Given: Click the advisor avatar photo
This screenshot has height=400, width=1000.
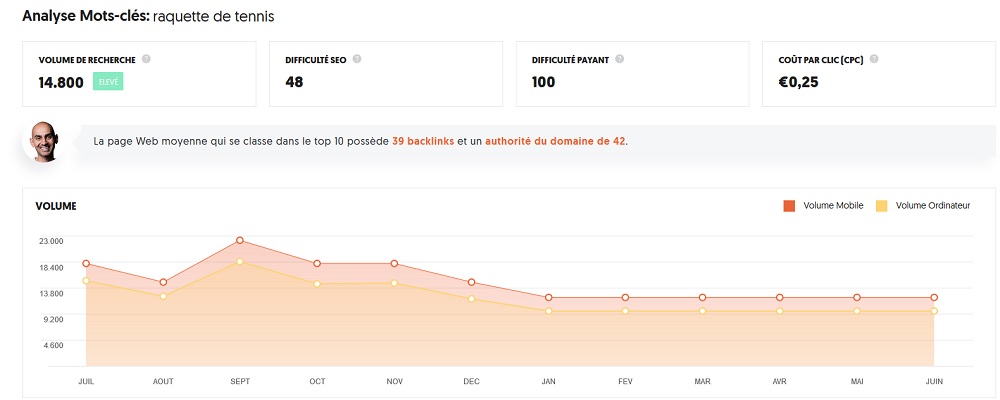Looking at the screenshot, I should pyautogui.click(x=43, y=141).
